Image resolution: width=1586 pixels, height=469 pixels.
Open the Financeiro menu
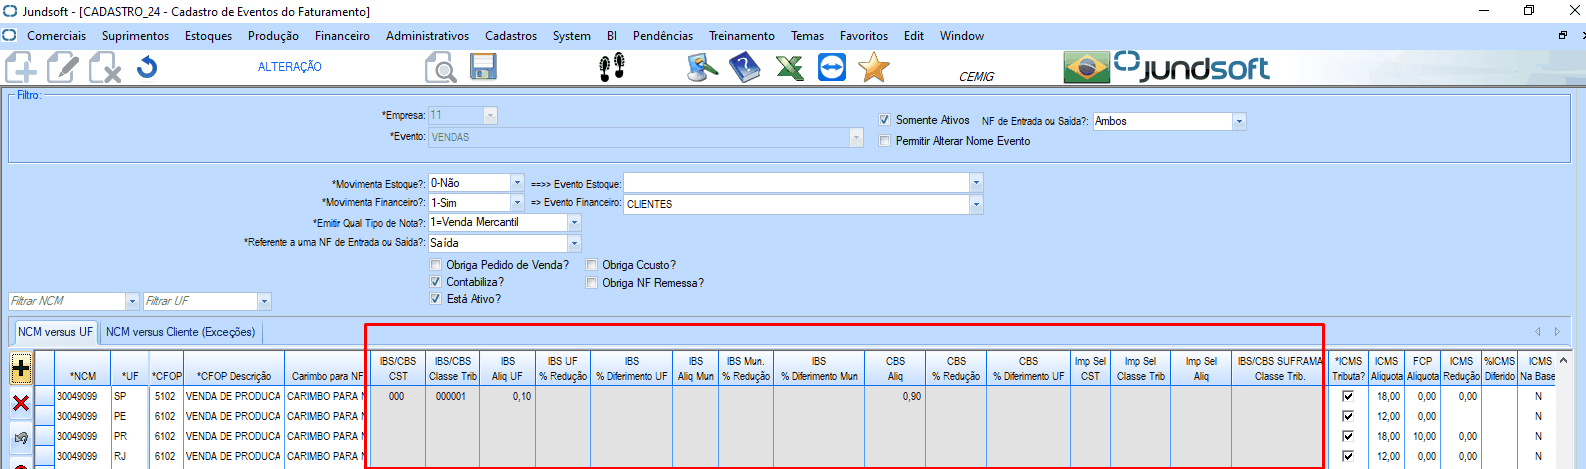[342, 36]
